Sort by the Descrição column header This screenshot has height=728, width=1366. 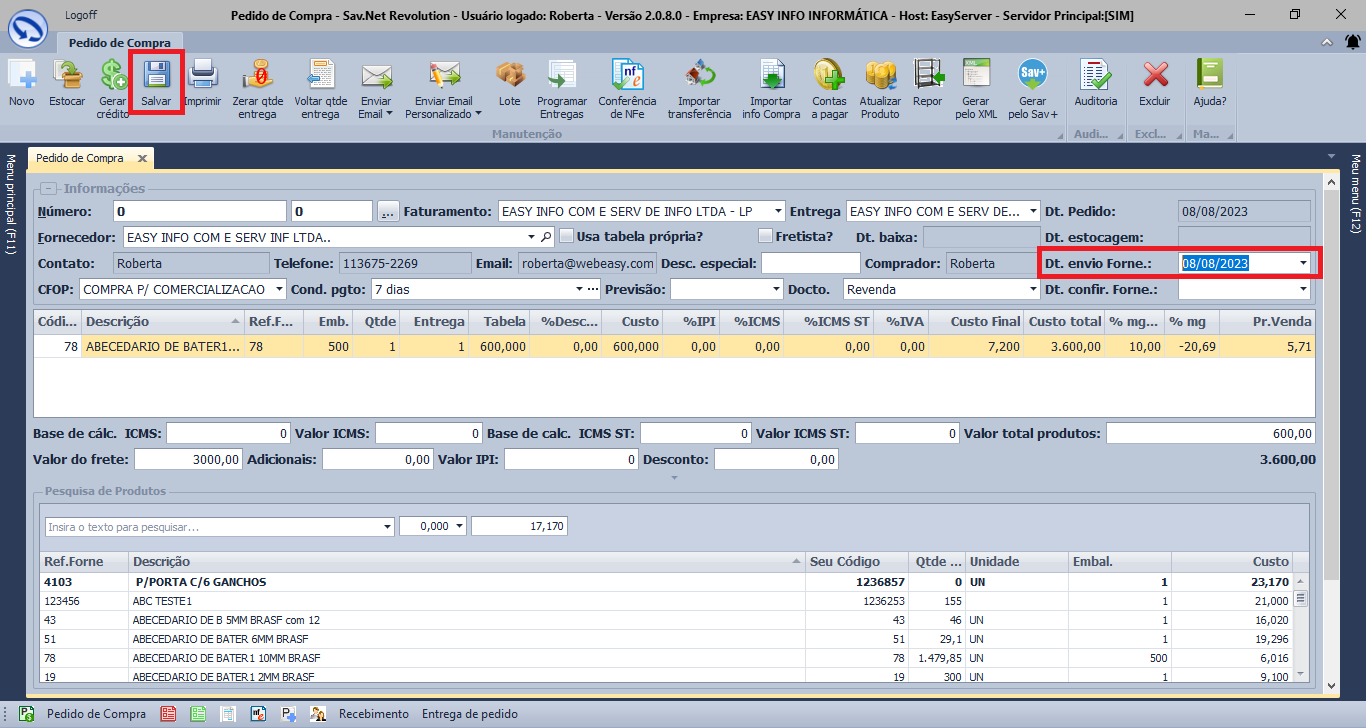coord(164,322)
